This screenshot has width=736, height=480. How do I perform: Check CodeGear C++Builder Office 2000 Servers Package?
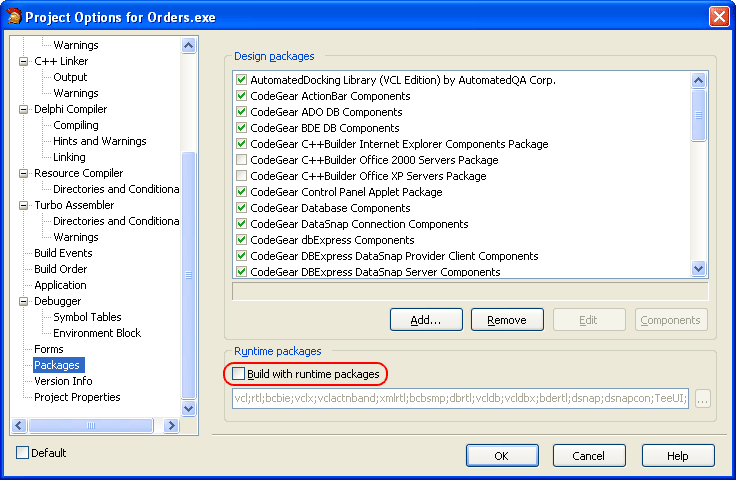241,160
